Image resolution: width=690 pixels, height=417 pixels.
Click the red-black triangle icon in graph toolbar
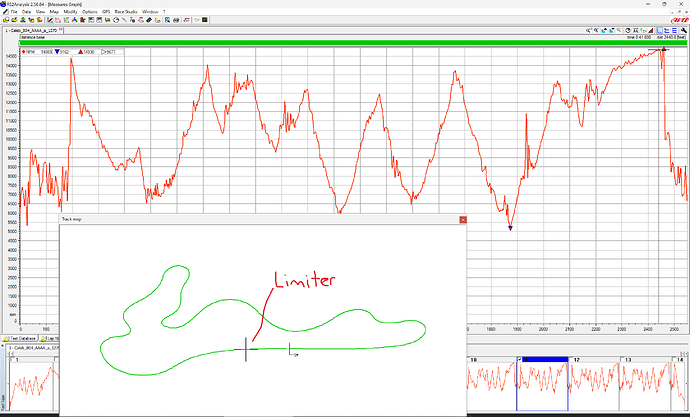(650, 30)
